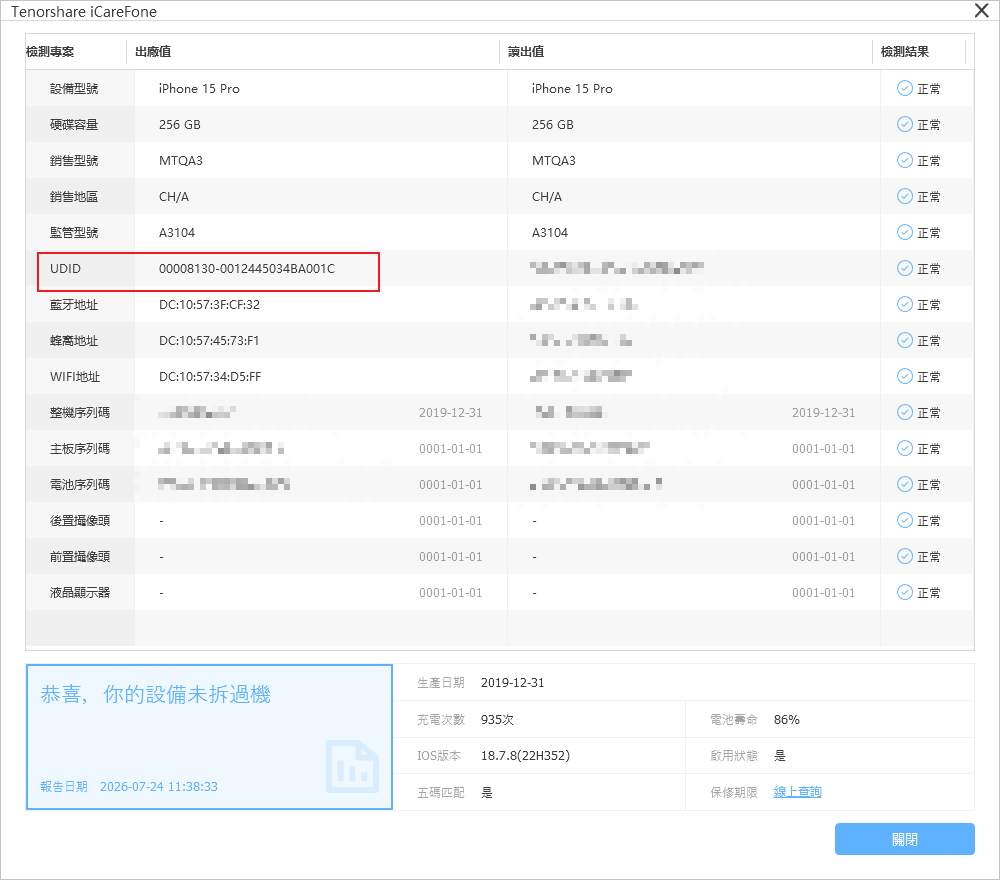Click the charge count 935次
The image size is (1000, 880).
(497, 719)
